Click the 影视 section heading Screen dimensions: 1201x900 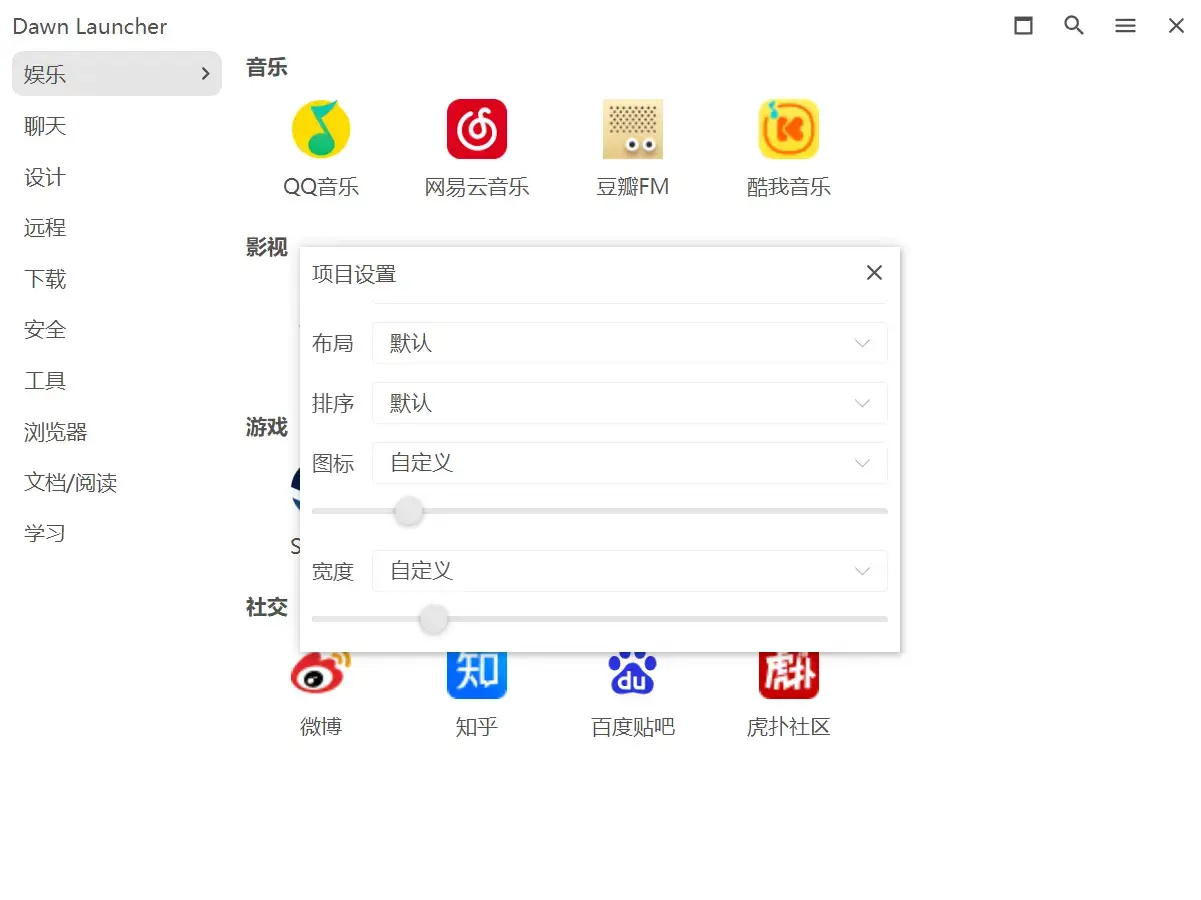pyautogui.click(x=267, y=248)
